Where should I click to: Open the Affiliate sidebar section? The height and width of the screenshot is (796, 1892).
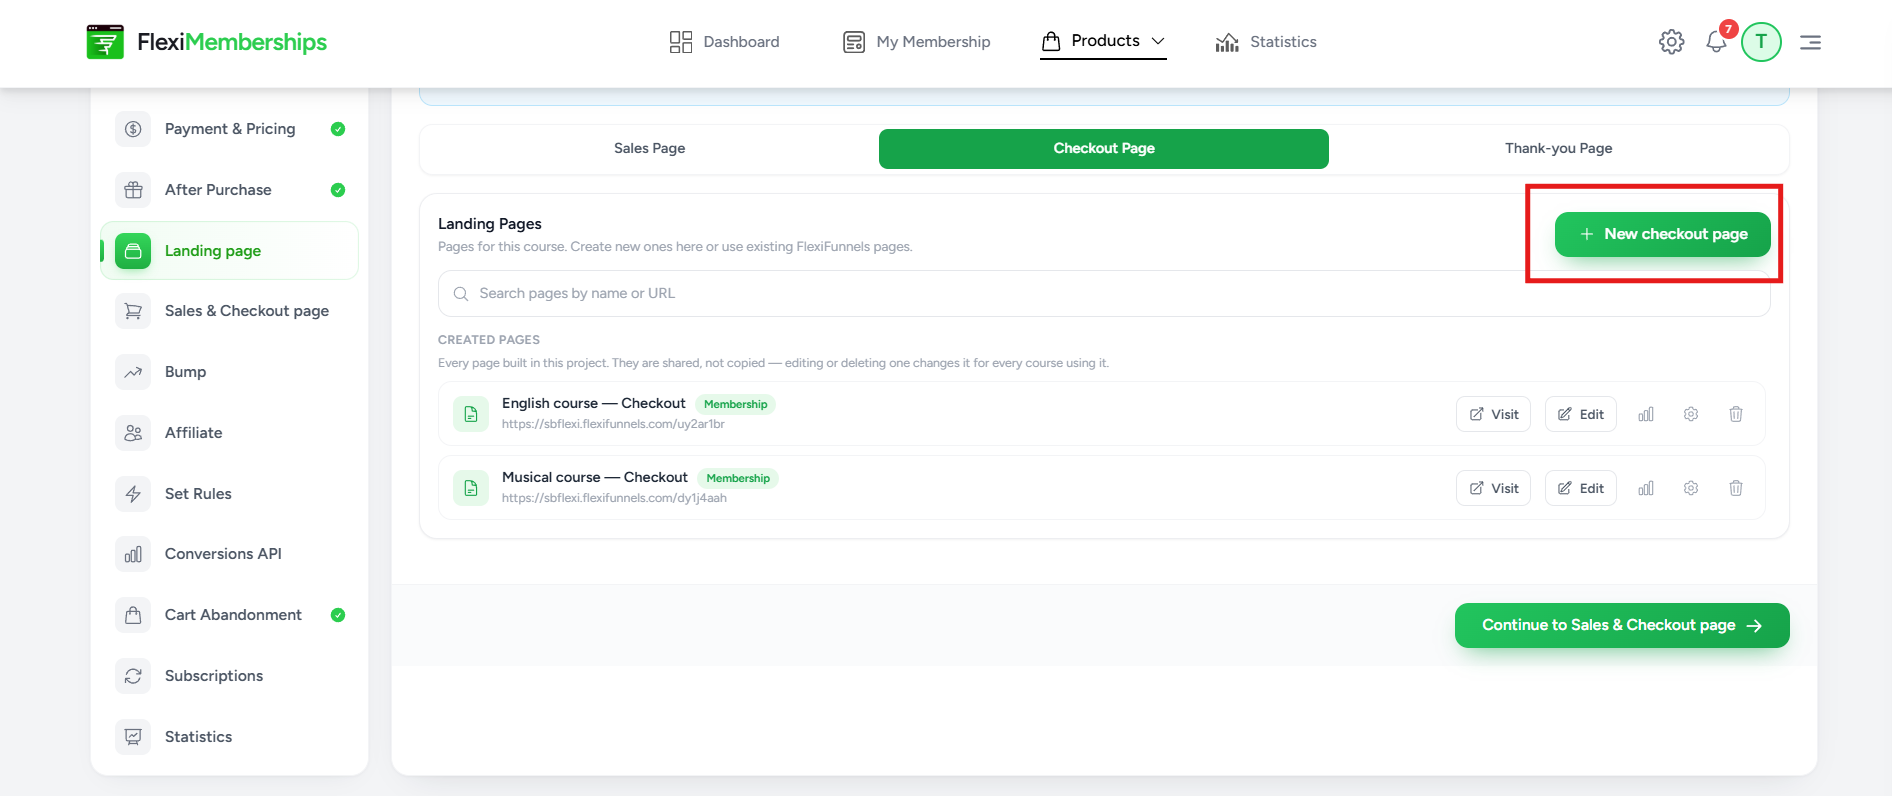coord(230,433)
